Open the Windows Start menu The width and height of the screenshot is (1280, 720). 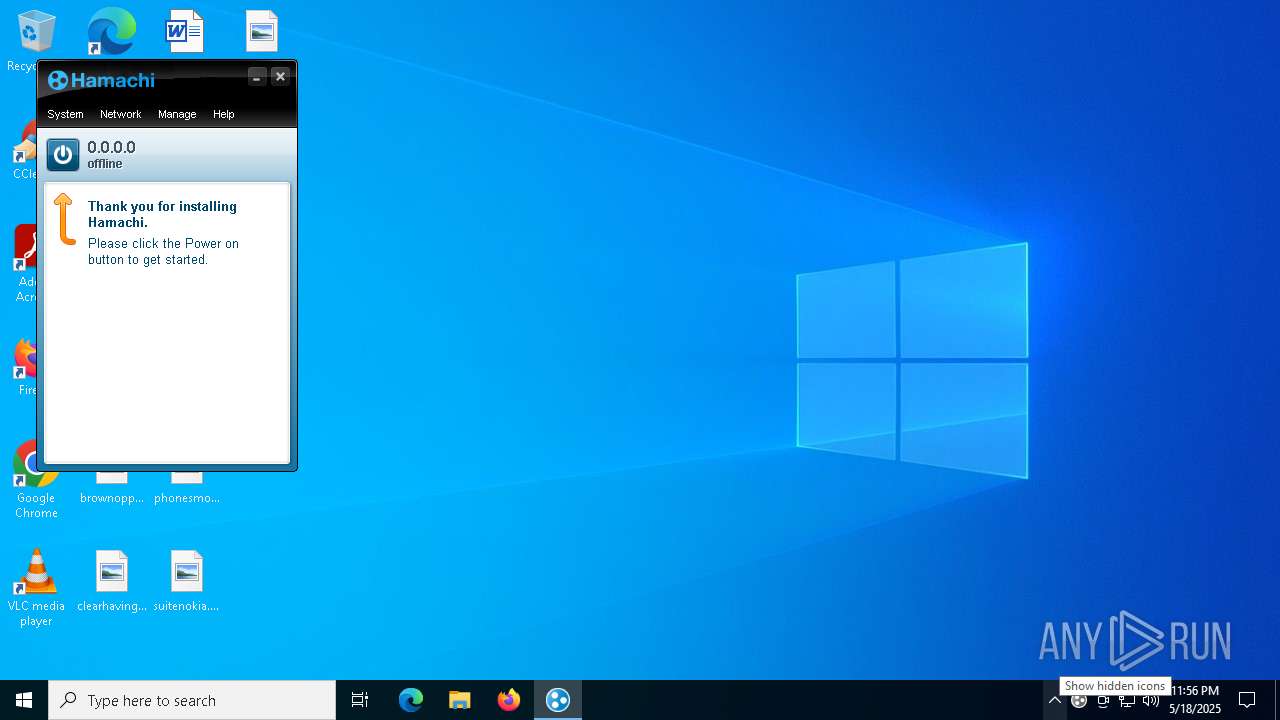pos(24,700)
